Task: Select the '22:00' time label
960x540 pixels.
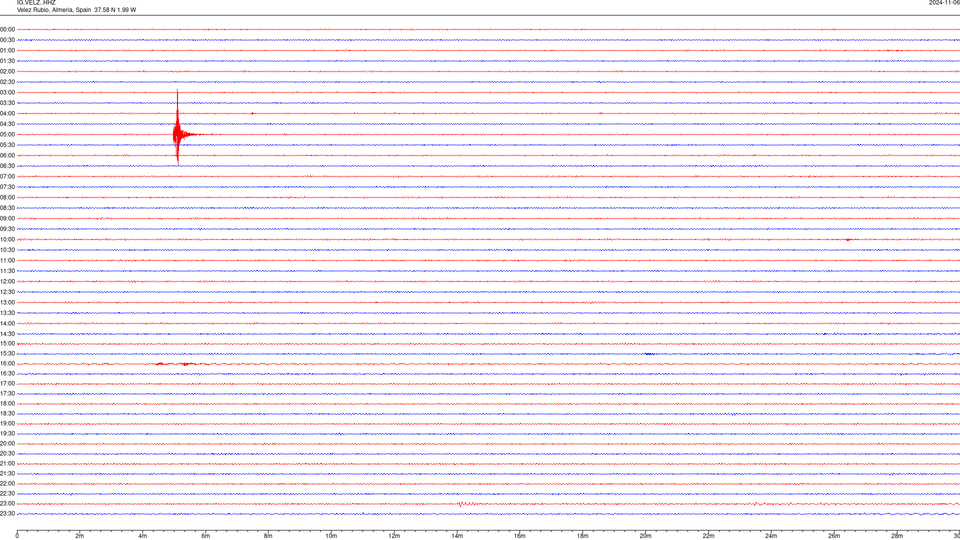Action: (7, 484)
